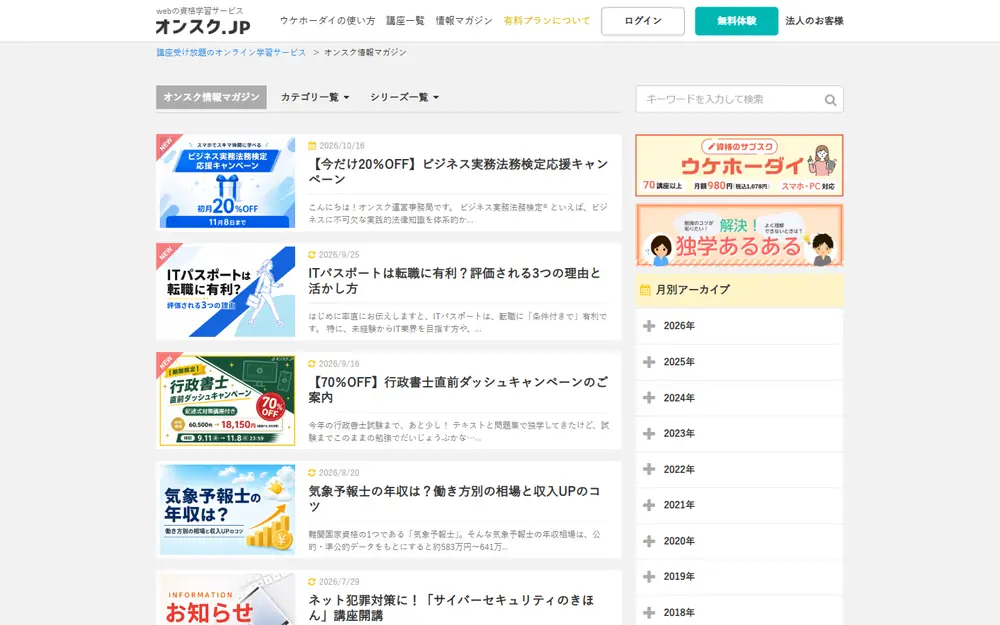Click the search magnifier icon
Viewport: 1000px width, 625px height.
[x=830, y=100]
